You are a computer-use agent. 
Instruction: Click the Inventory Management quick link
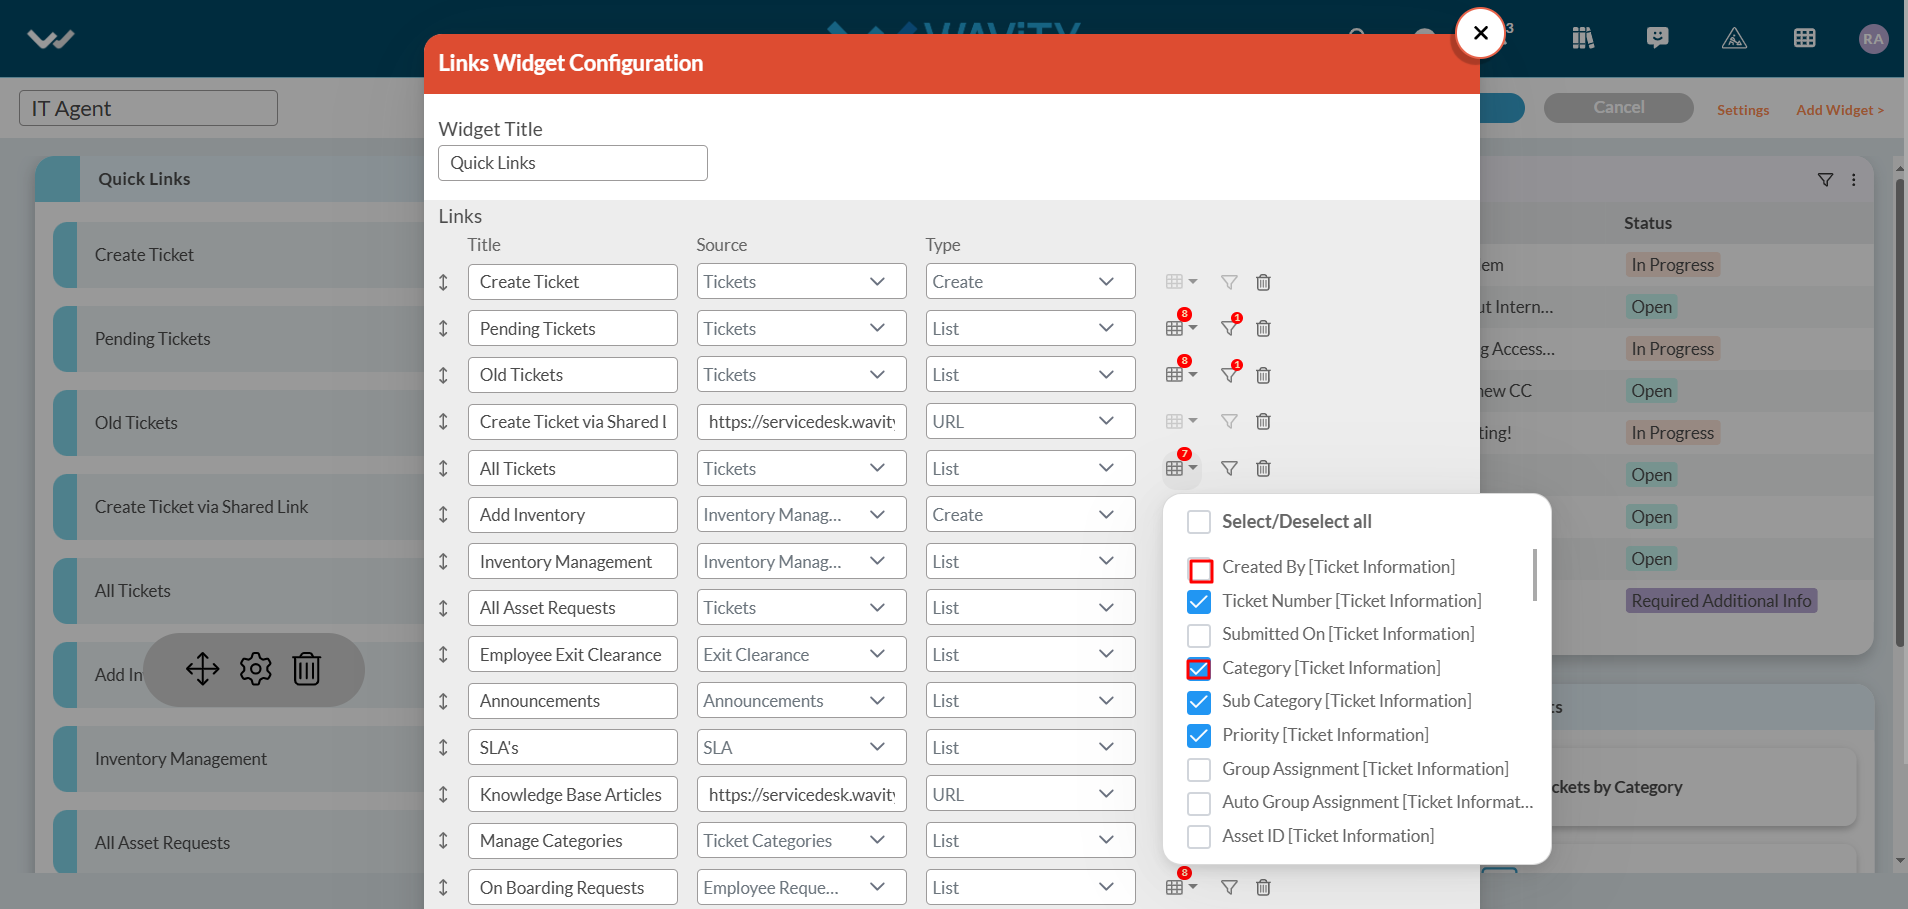tap(180, 759)
